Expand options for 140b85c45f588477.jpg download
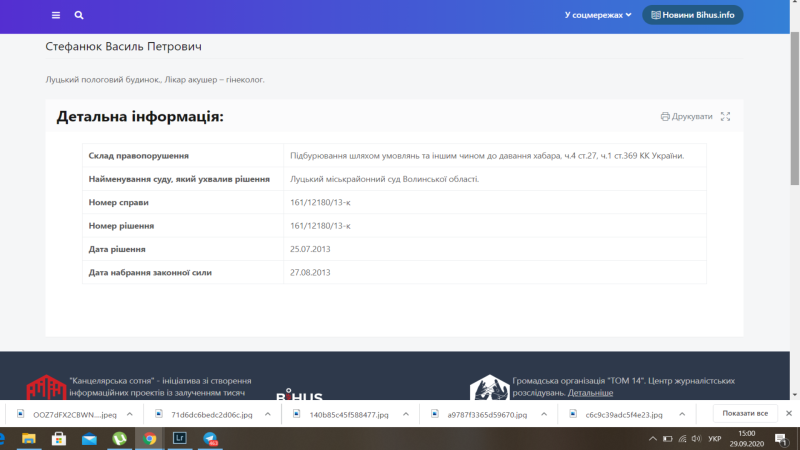 [x=405, y=414]
